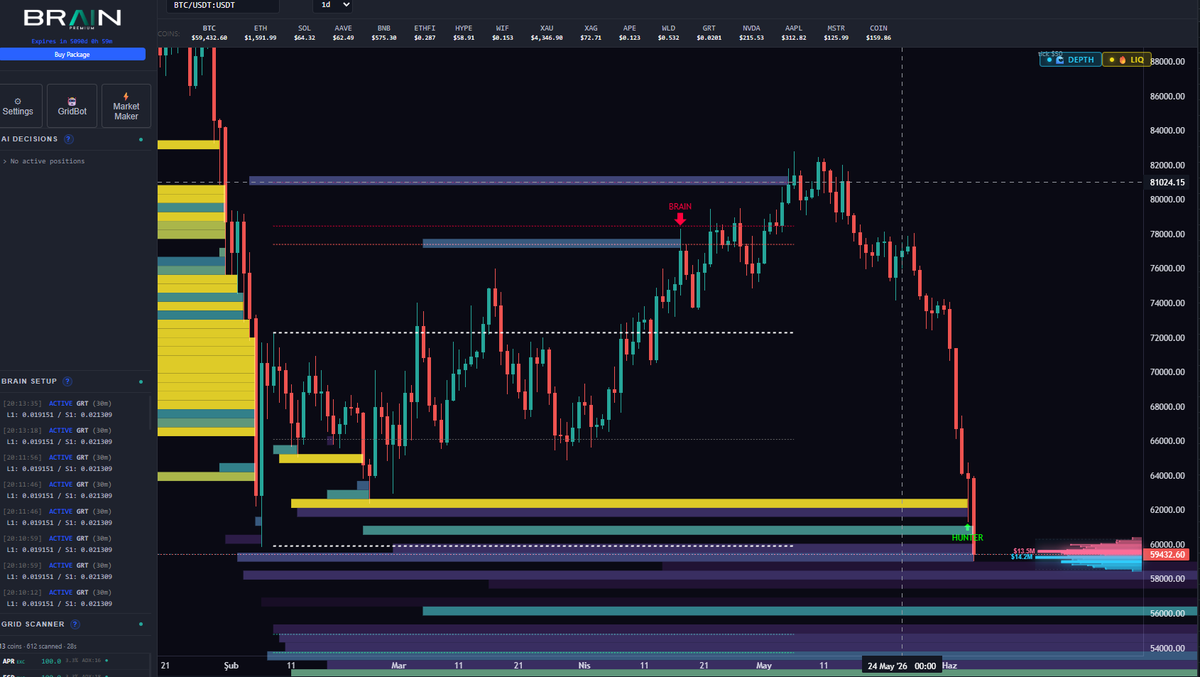Select the APR row in Grid Scanner

coord(77,660)
